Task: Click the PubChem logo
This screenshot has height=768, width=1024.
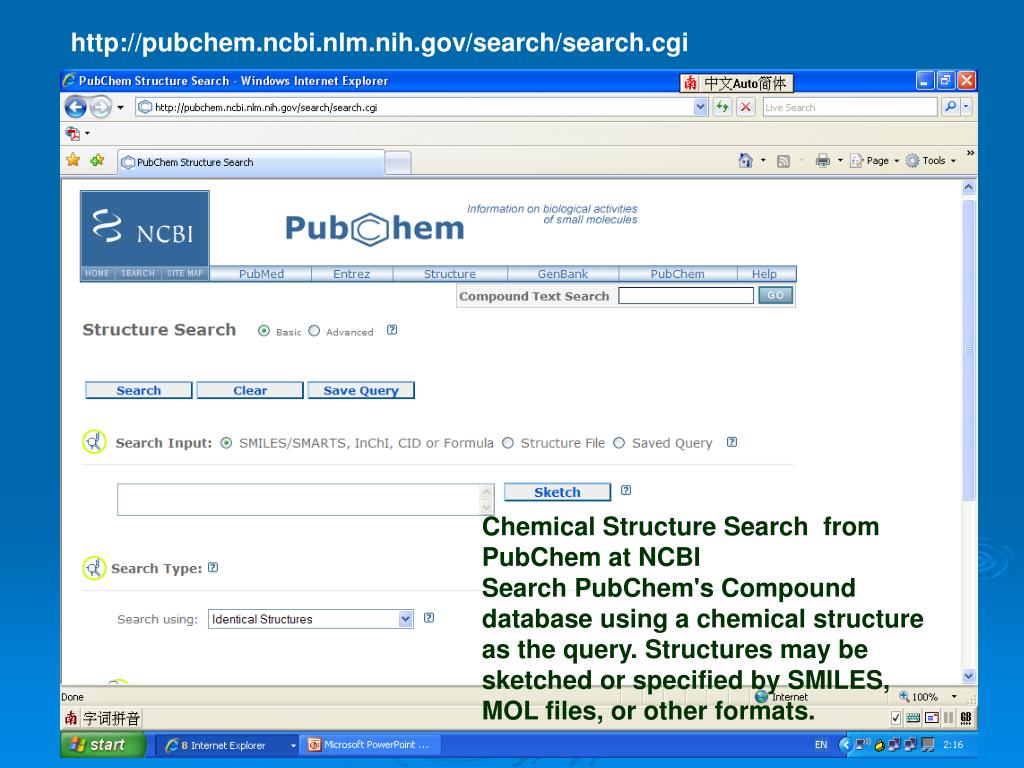Action: click(374, 229)
